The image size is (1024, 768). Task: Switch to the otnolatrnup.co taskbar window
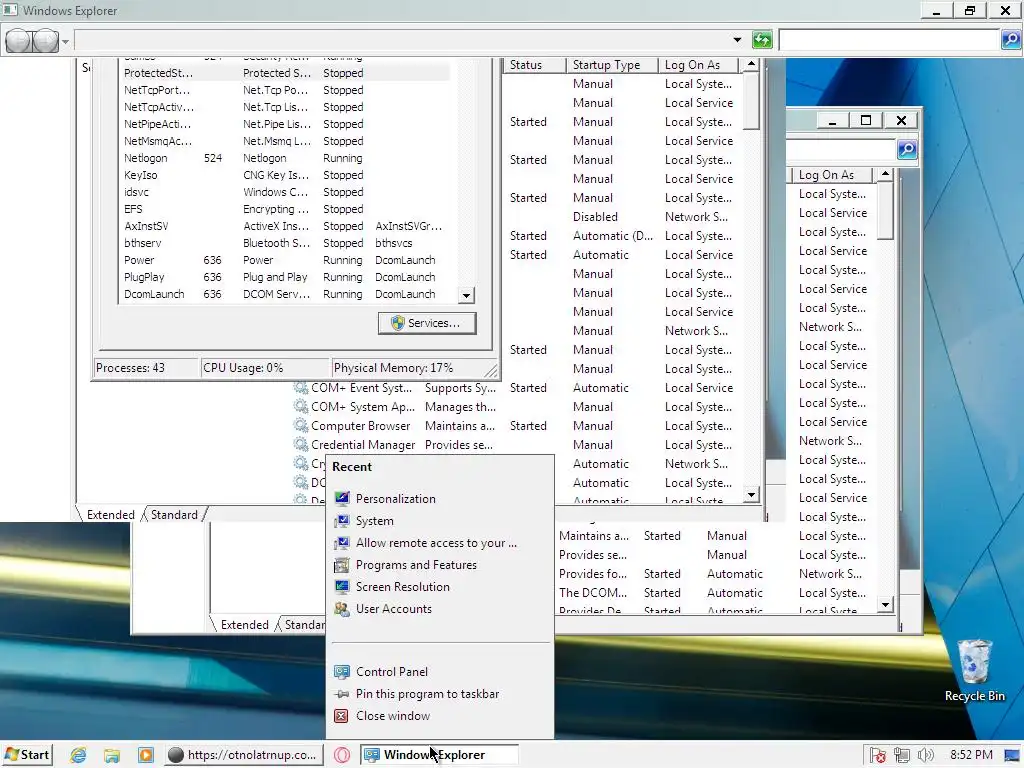tap(242, 755)
